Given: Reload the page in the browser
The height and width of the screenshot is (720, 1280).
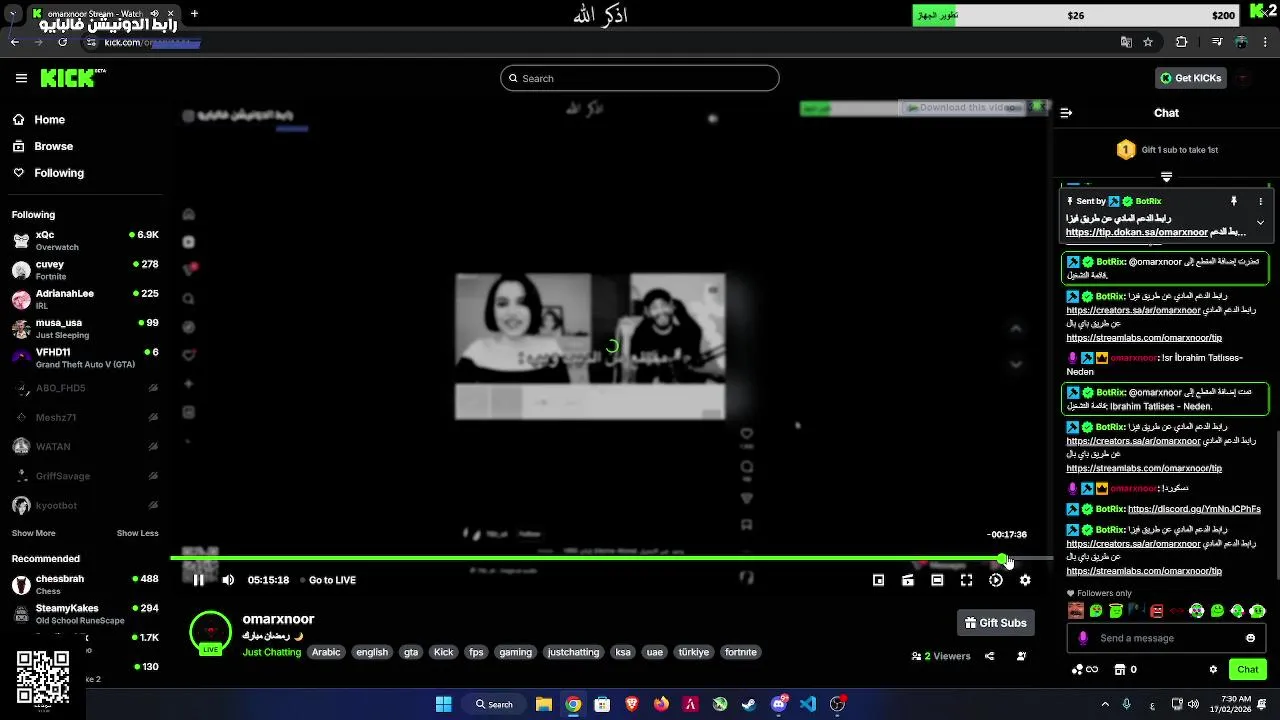Looking at the screenshot, I should click(62, 42).
